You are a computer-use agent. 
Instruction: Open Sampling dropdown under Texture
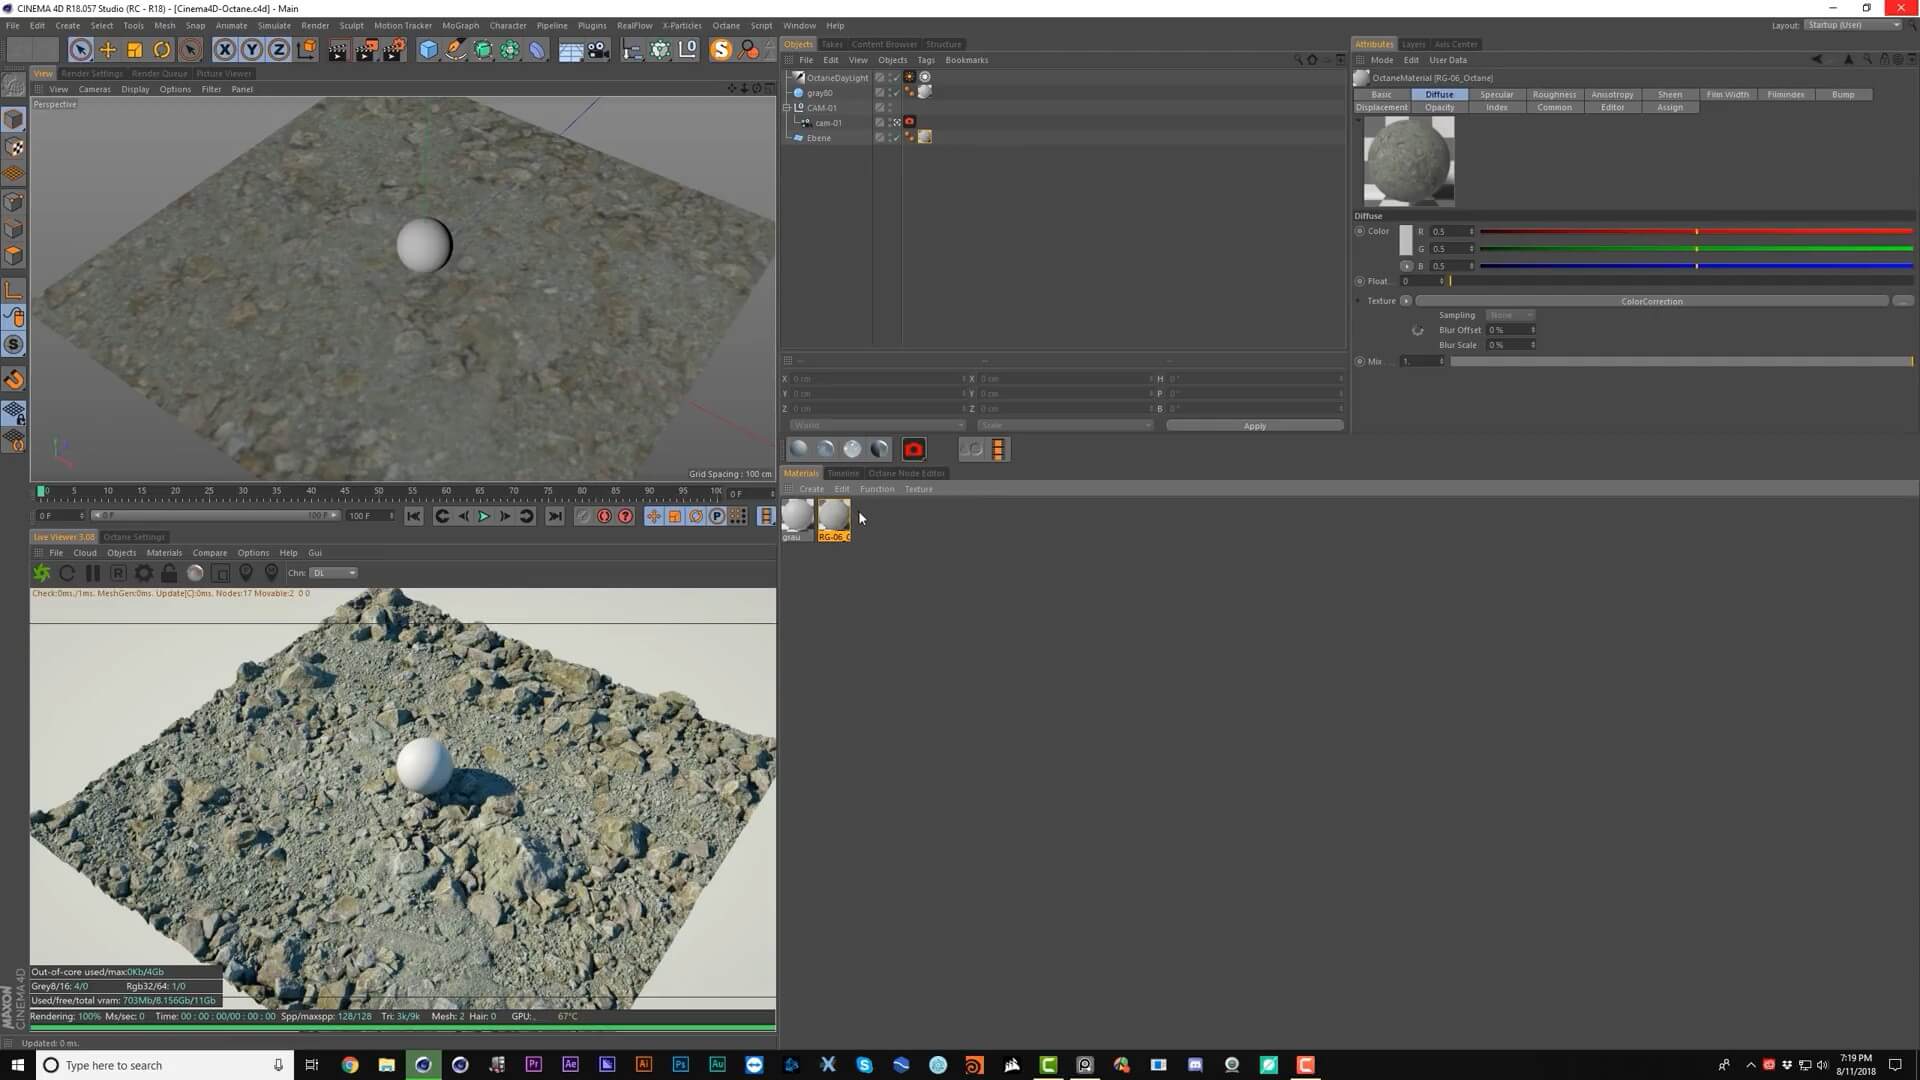(x=1509, y=315)
